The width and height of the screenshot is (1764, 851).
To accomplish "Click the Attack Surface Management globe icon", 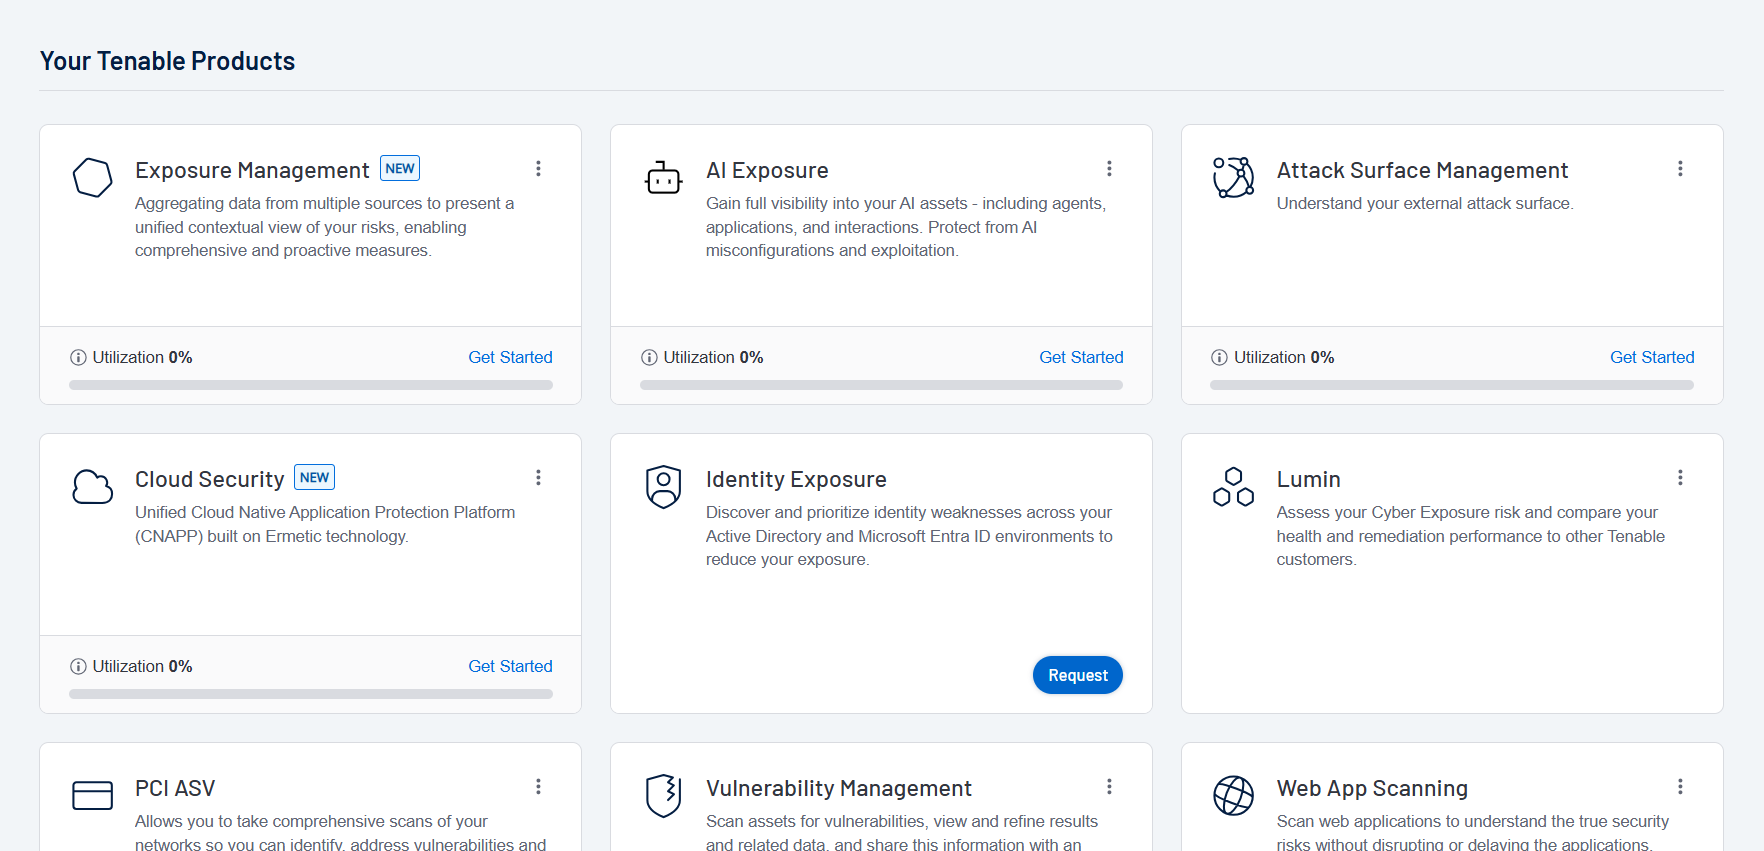I will (1233, 178).
